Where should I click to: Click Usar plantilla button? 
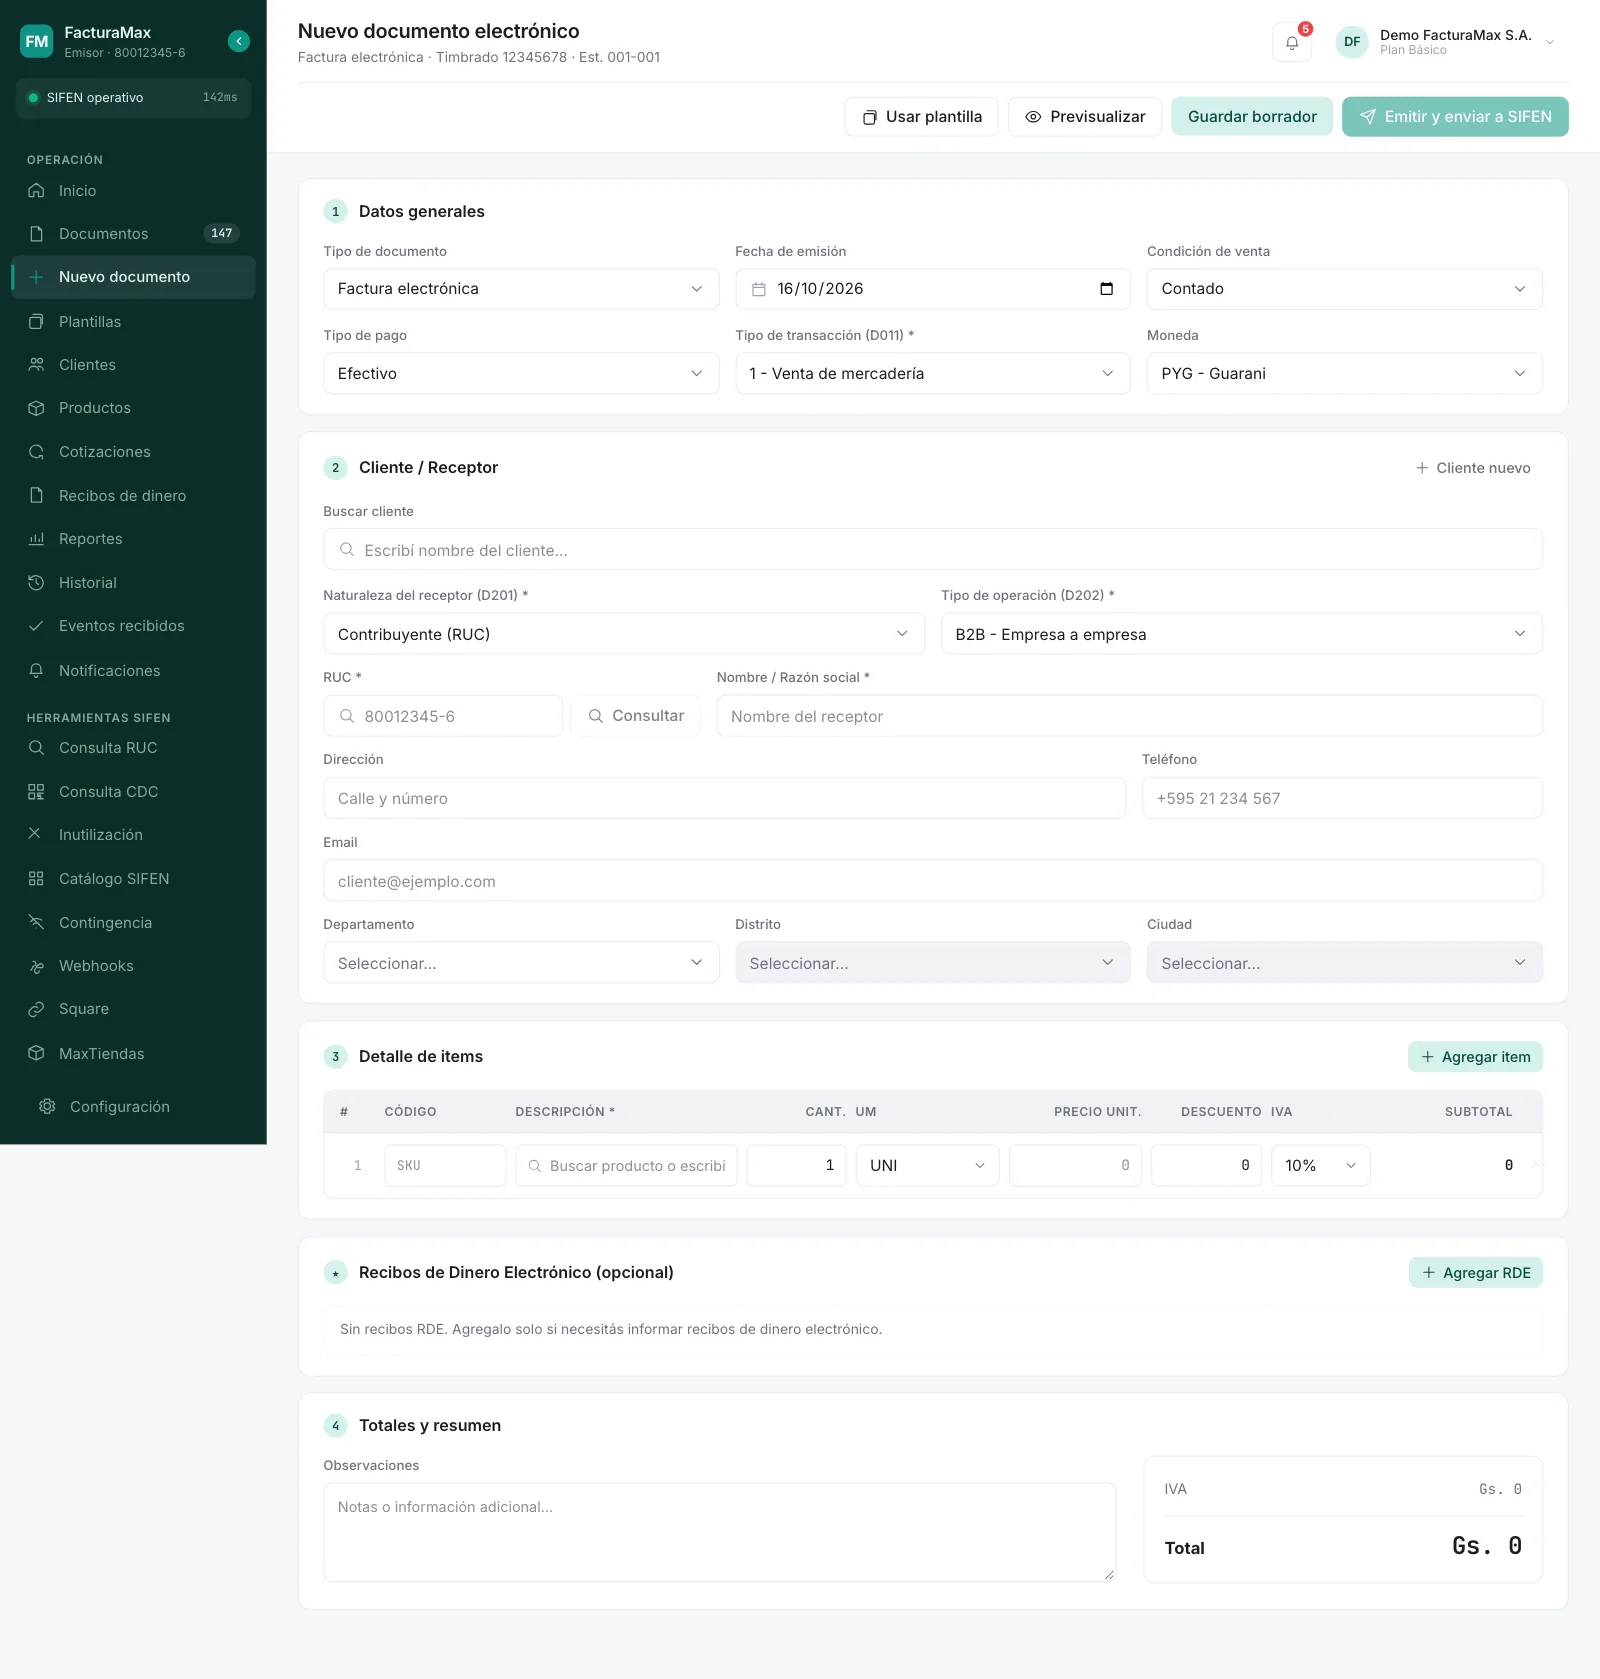click(921, 117)
